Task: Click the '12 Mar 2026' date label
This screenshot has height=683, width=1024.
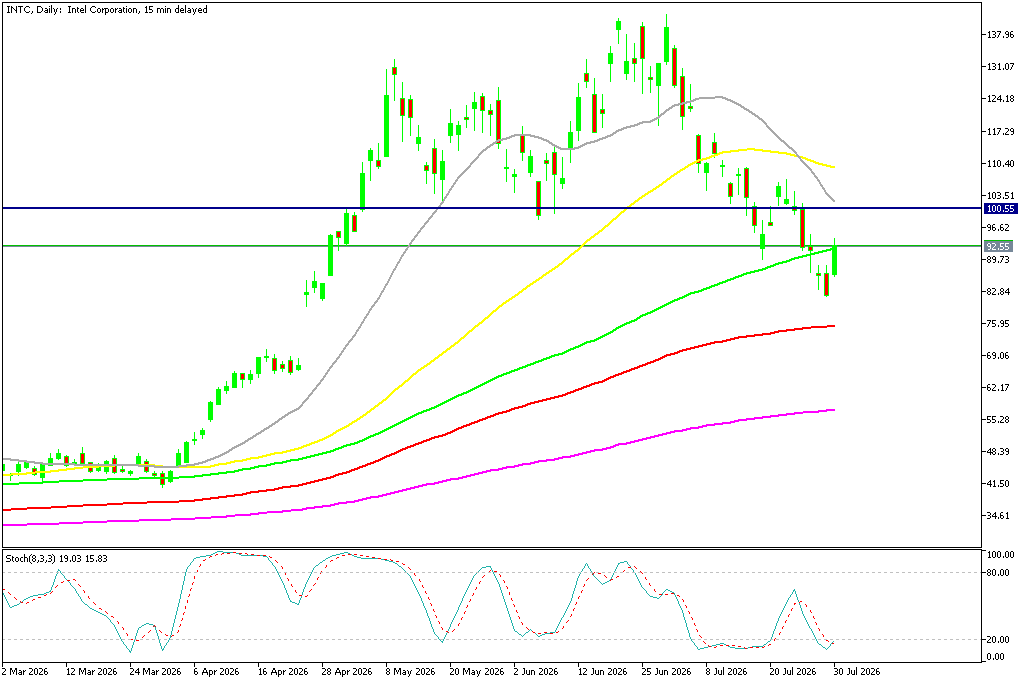Action: (92, 672)
